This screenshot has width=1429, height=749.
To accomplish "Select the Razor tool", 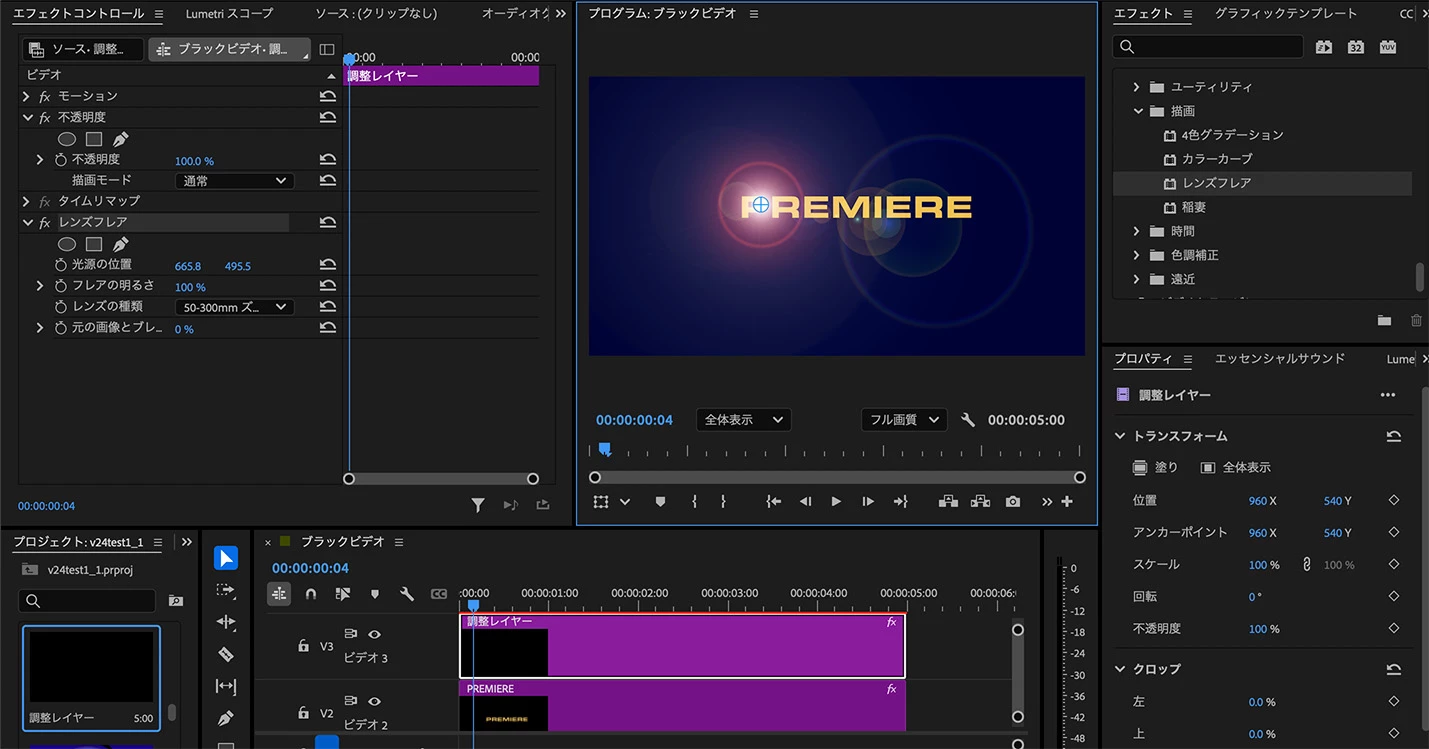I will point(226,654).
